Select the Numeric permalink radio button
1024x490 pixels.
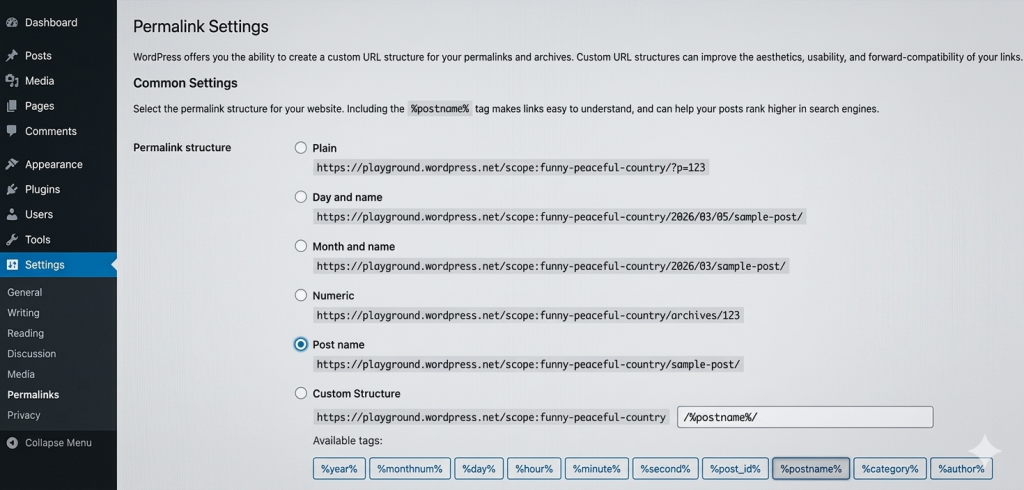[300, 295]
